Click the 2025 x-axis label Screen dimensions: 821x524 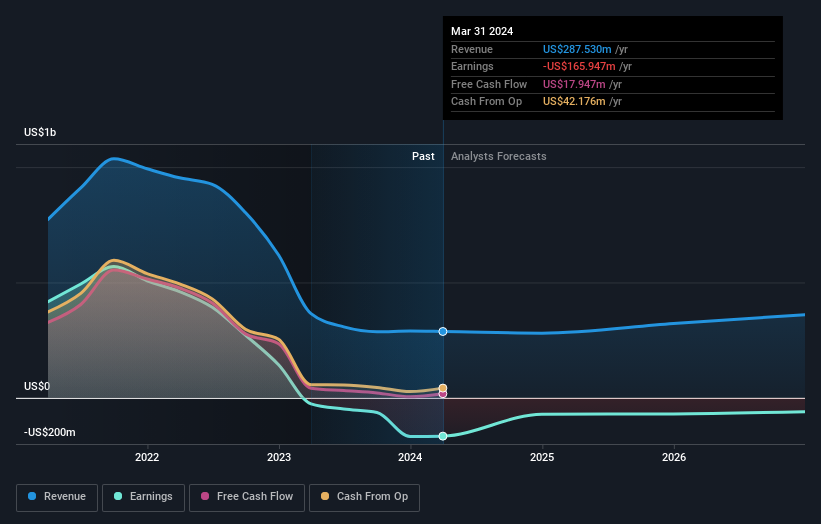pos(542,458)
